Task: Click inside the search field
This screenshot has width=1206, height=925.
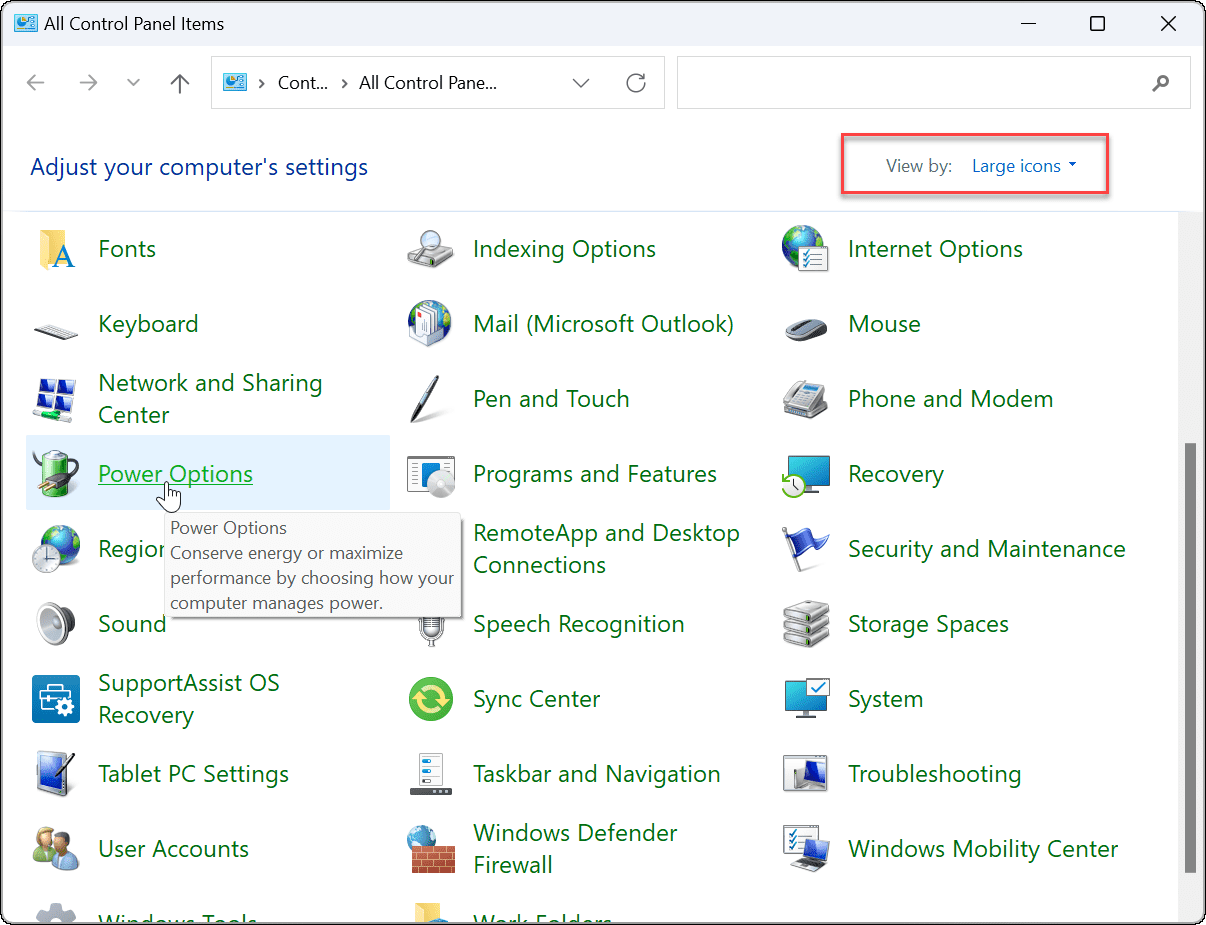Action: (x=930, y=83)
